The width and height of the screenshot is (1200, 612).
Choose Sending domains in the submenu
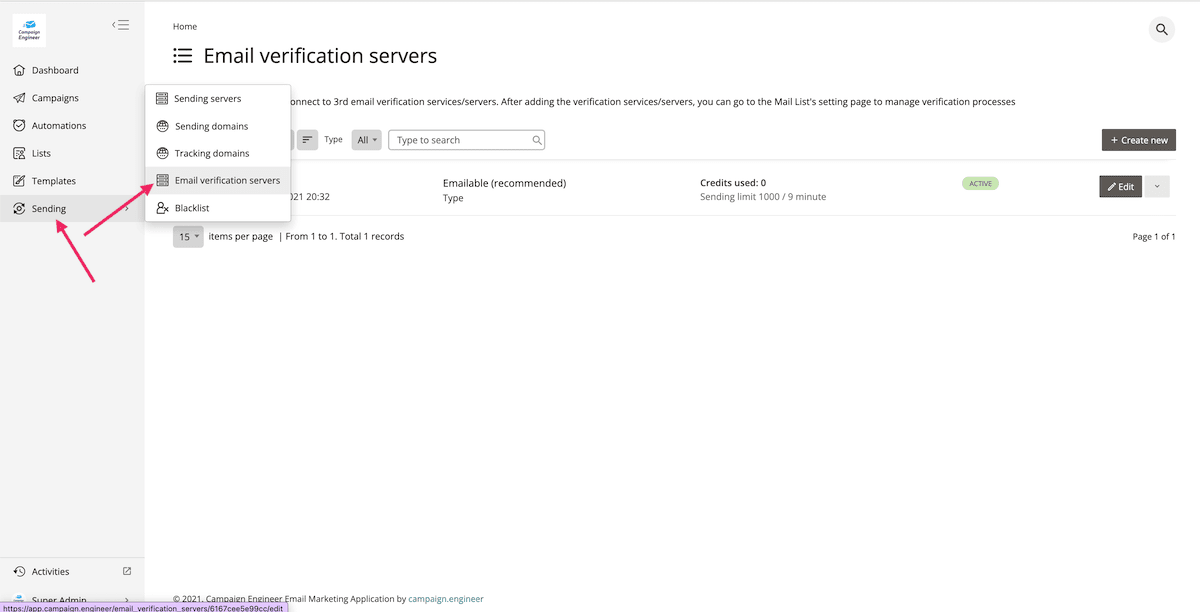(211, 126)
